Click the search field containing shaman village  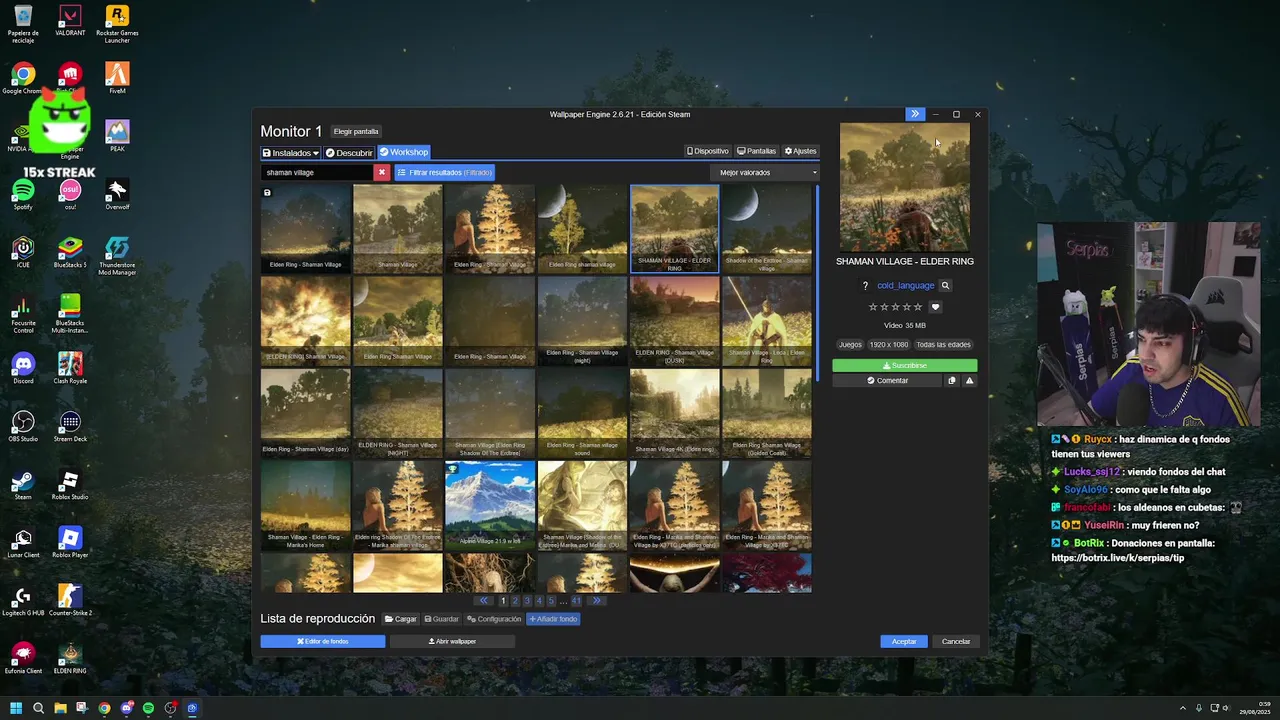[317, 172]
